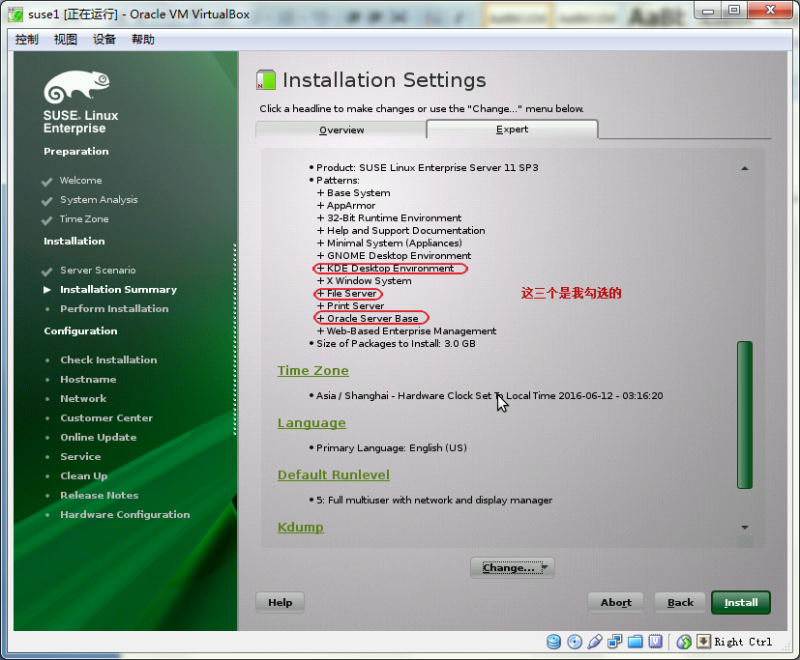
Task: Click the SUSE Linux Enterprise chameleon logo
Action: point(77,85)
